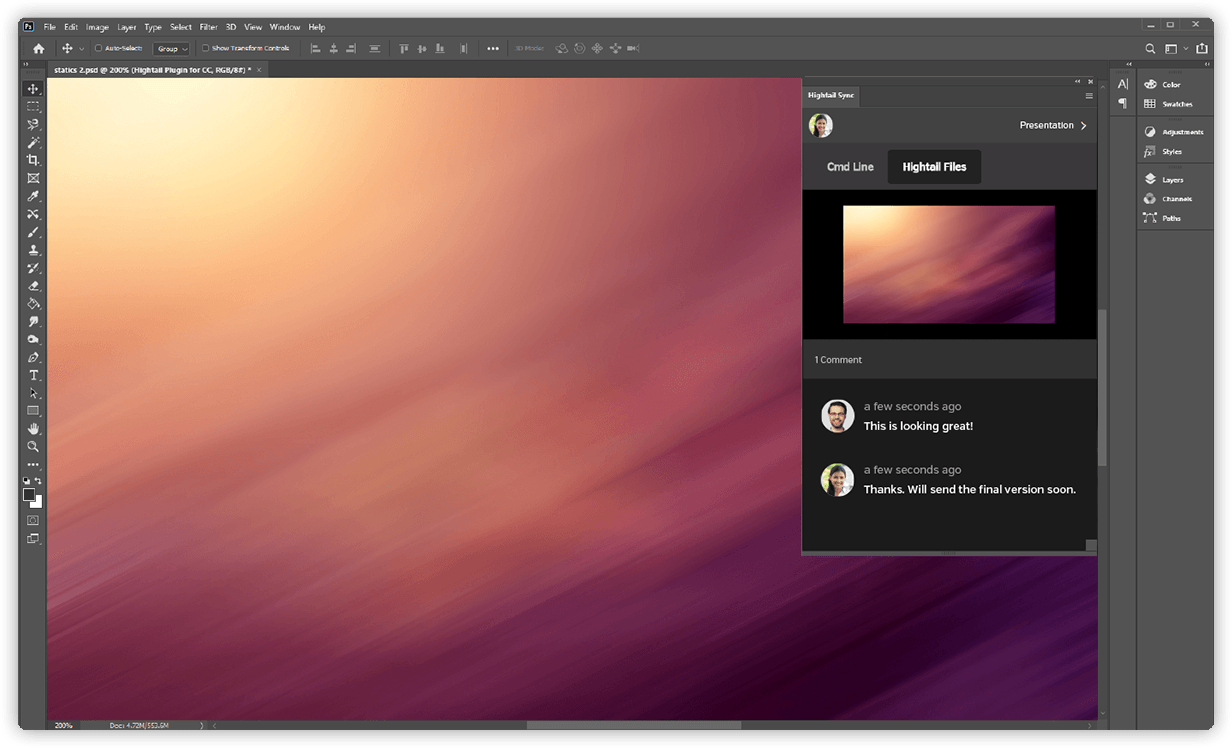Select the Zoom tool

pyautogui.click(x=33, y=447)
